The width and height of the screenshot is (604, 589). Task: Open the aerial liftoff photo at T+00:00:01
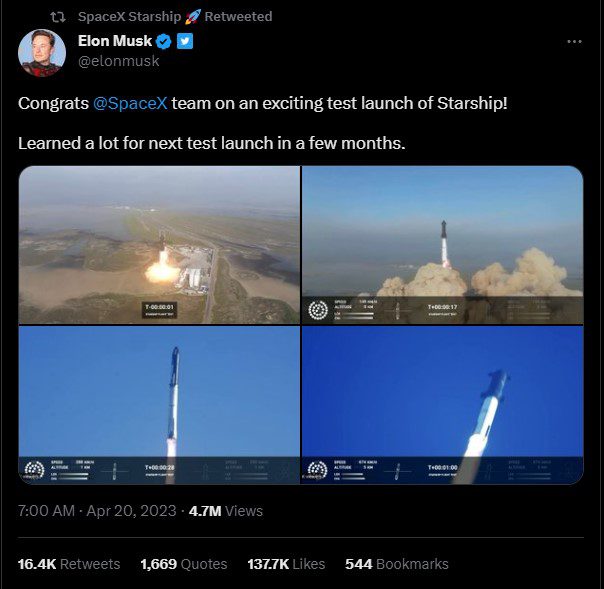click(x=159, y=245)
